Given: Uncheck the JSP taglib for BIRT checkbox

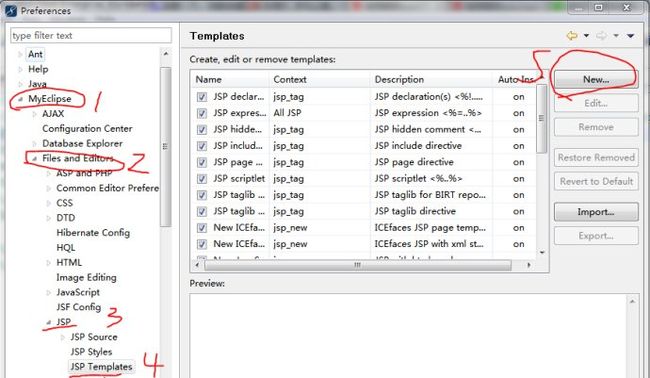Looking at the screenshot, I should click(x=202, y=195).
